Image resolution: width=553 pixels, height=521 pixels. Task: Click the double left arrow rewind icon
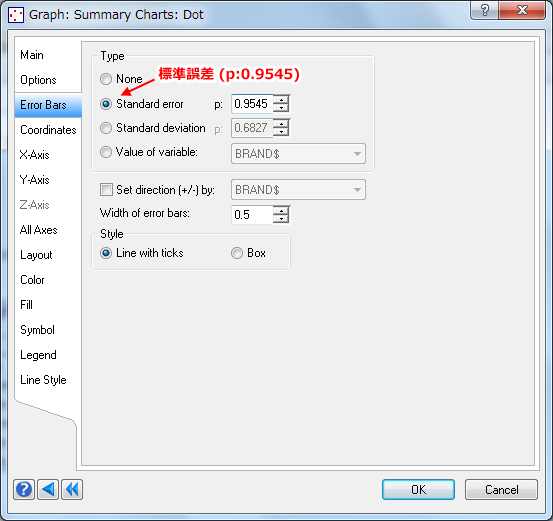pyautogui.click(x=72, y=489)
